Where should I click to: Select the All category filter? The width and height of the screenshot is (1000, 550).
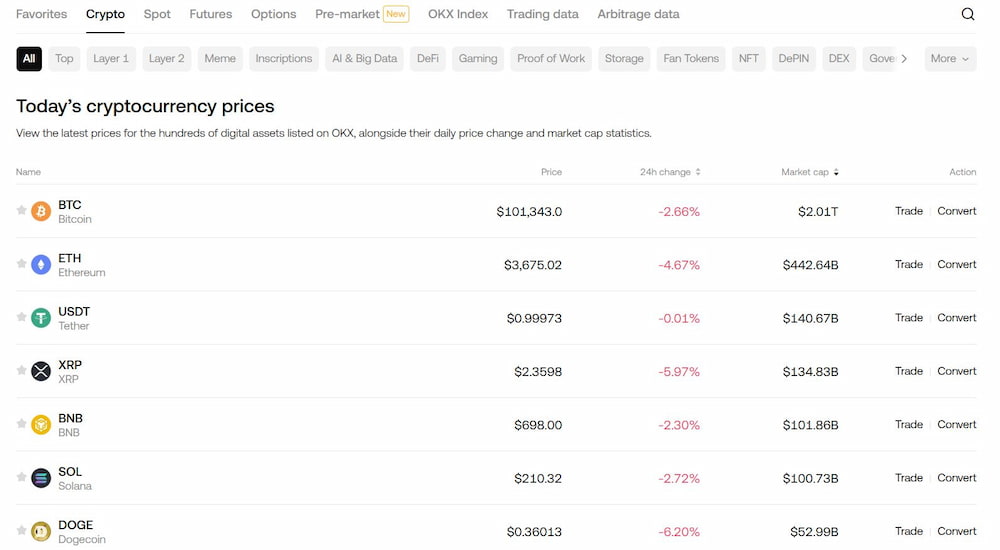29,59
